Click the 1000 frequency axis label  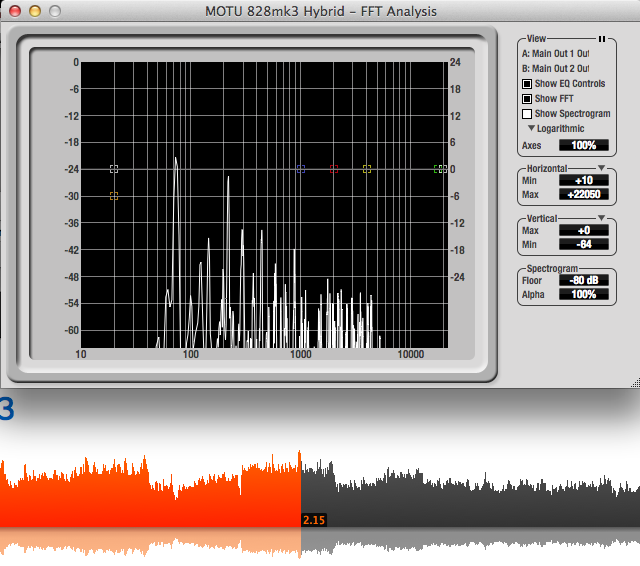tap(301, 354)
